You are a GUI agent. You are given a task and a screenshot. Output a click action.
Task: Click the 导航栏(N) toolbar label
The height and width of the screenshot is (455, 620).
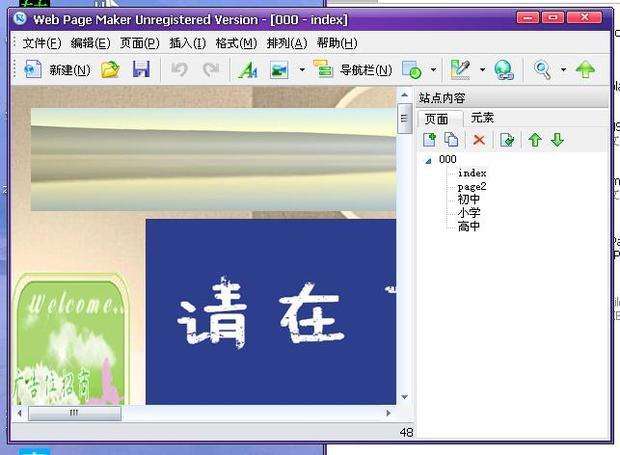pos(366,70)
